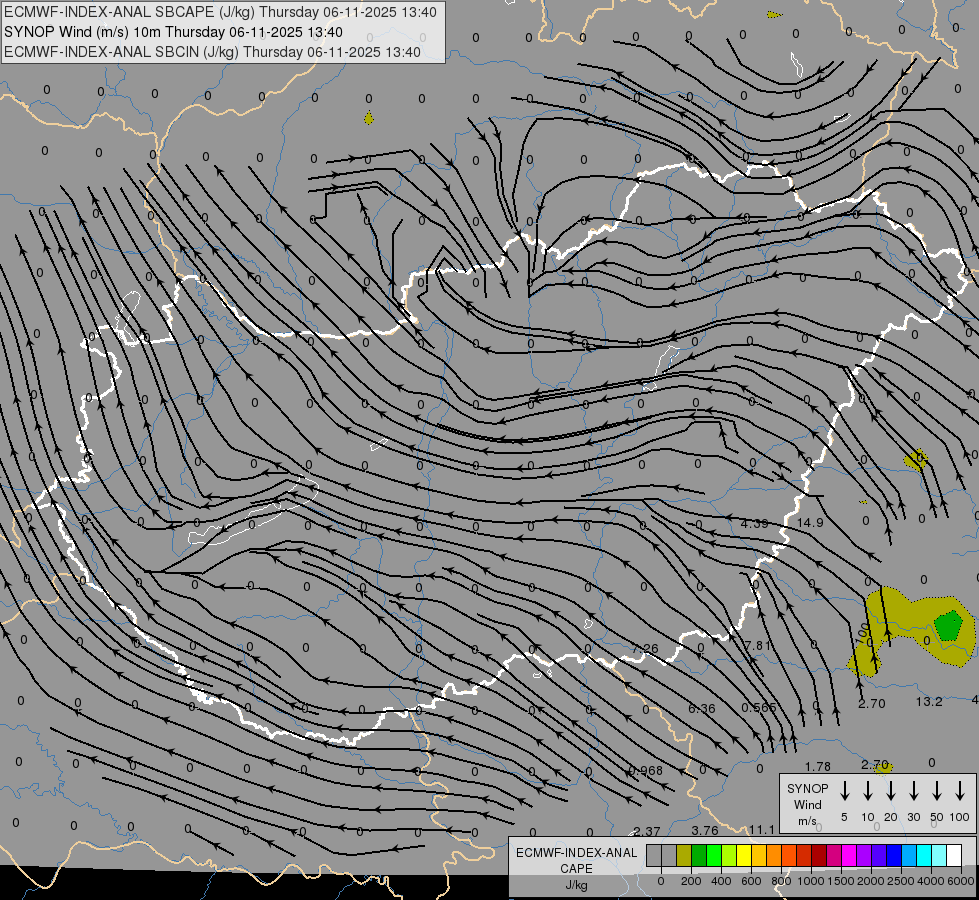Click the 1500 tick label on CAPE scale
This screenshot has height=900, width=979.
click(841, 881)
